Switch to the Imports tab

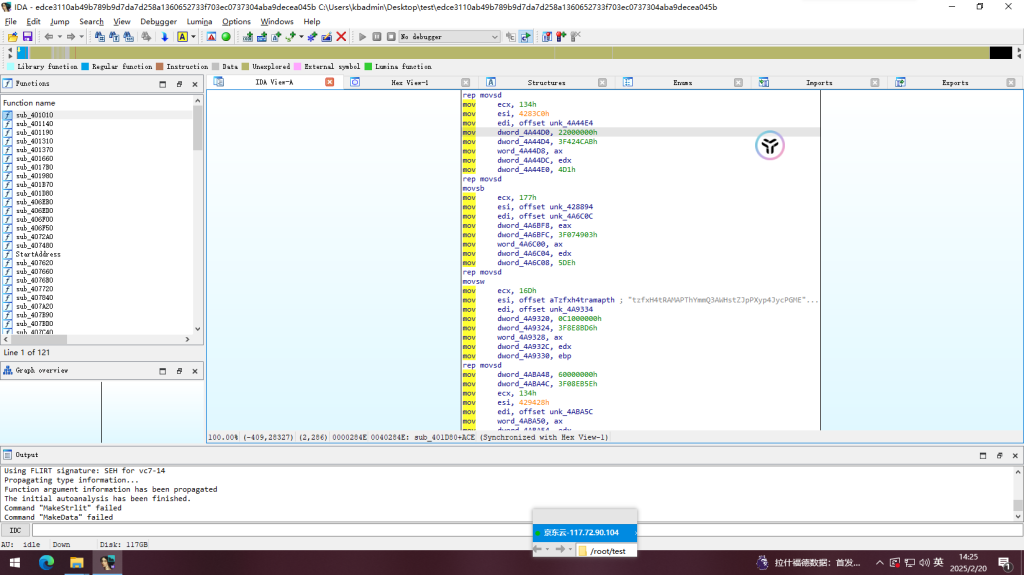(819, 83)
